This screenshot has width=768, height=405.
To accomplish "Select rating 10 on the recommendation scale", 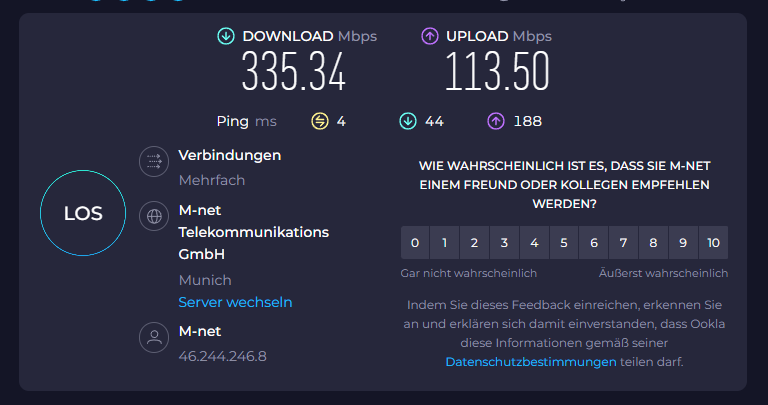I will point(713,242).
